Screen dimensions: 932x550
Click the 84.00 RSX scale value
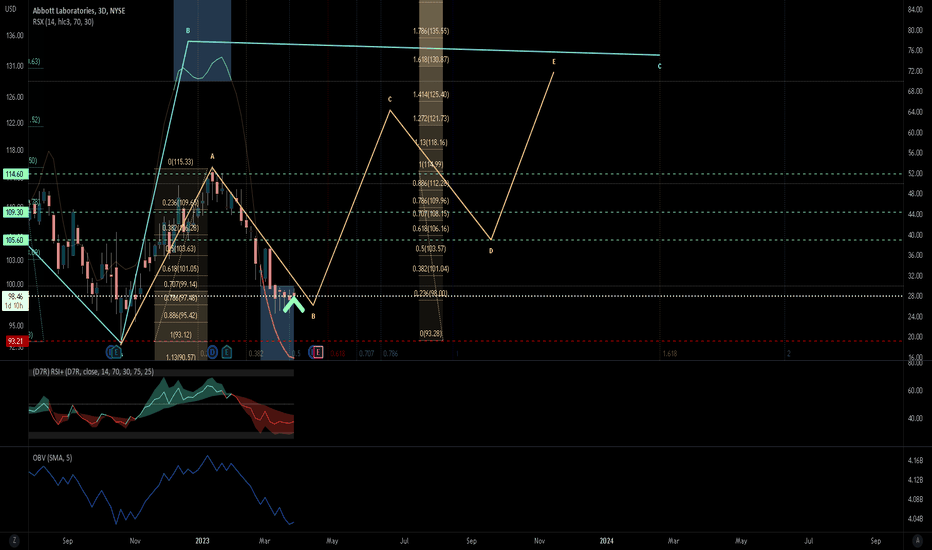915,10
